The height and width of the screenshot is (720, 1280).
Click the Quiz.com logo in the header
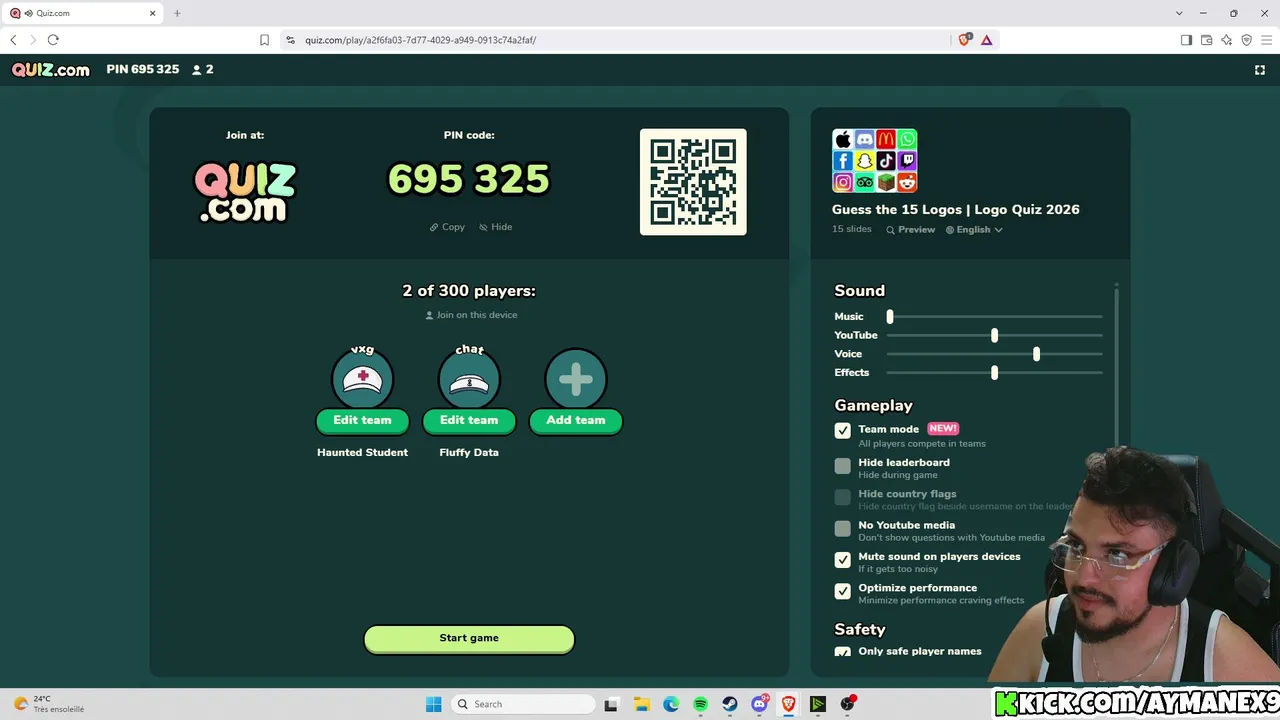(x=51, y=70)
